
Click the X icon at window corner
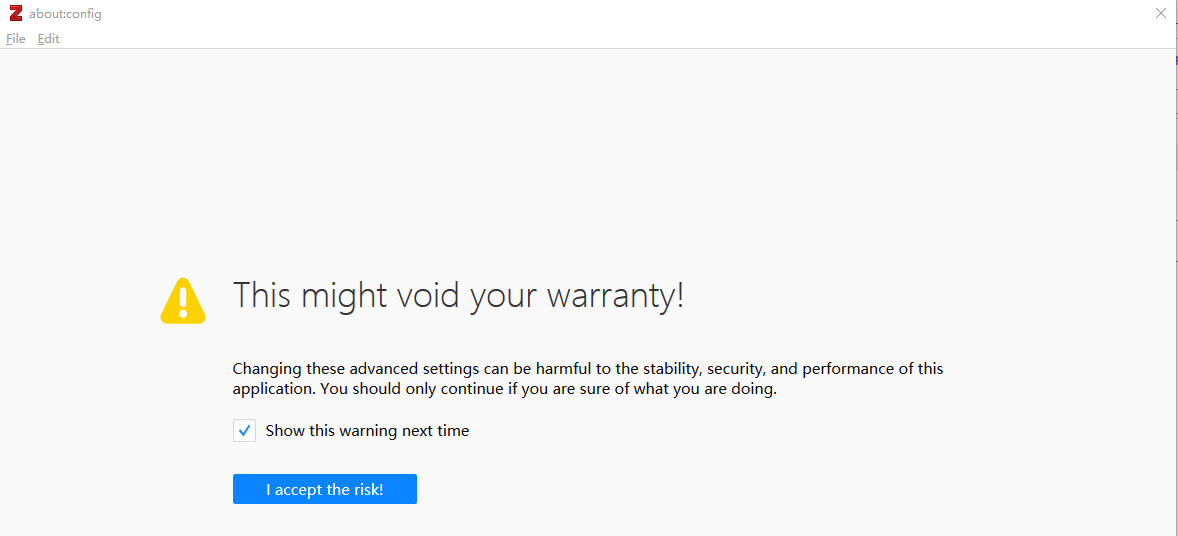click(x=1160, y=13)
